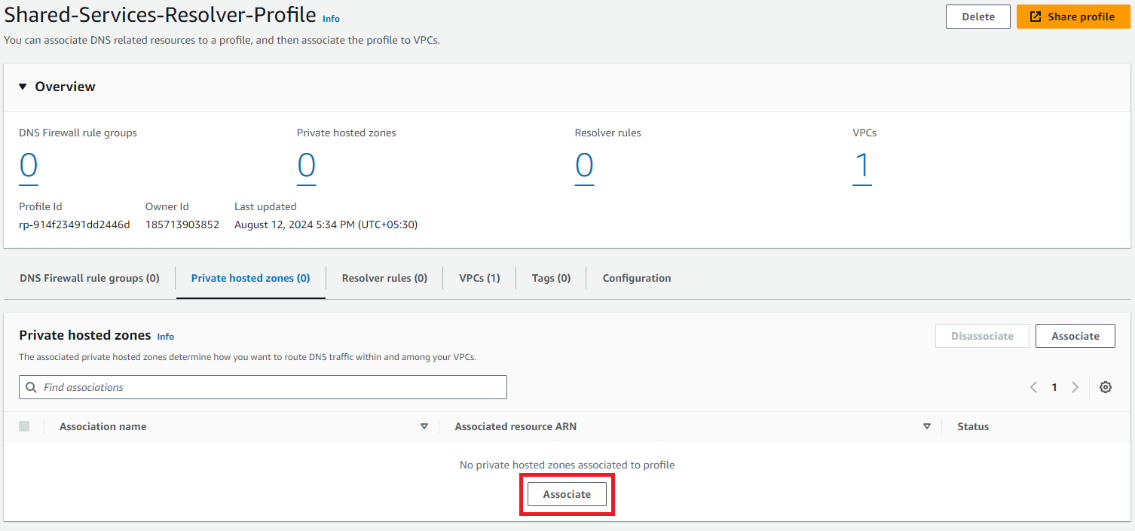Click the search magnifier in Find associations
Viewport: 1135px width, 531px height.
32,387
